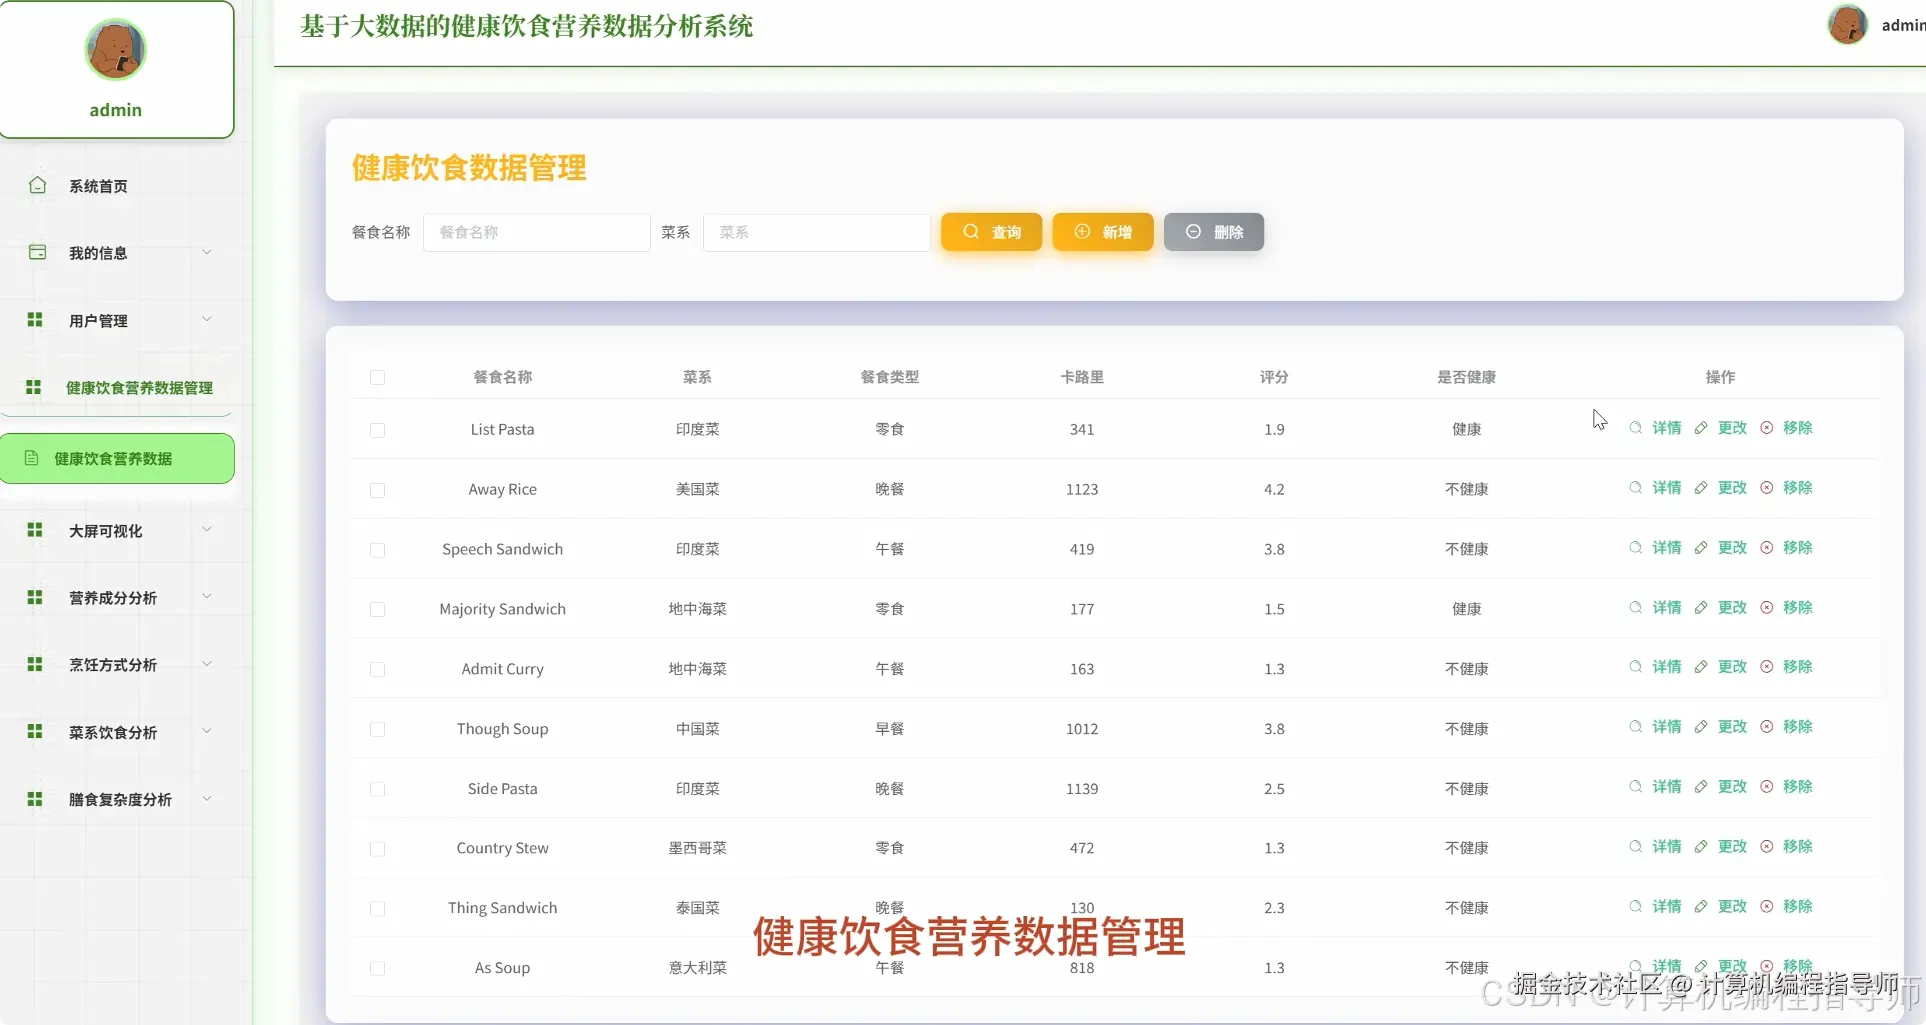Expand the 烹饪方式分析 section
This screenshot has width=1926, height=1025.
tap(110, 664)
